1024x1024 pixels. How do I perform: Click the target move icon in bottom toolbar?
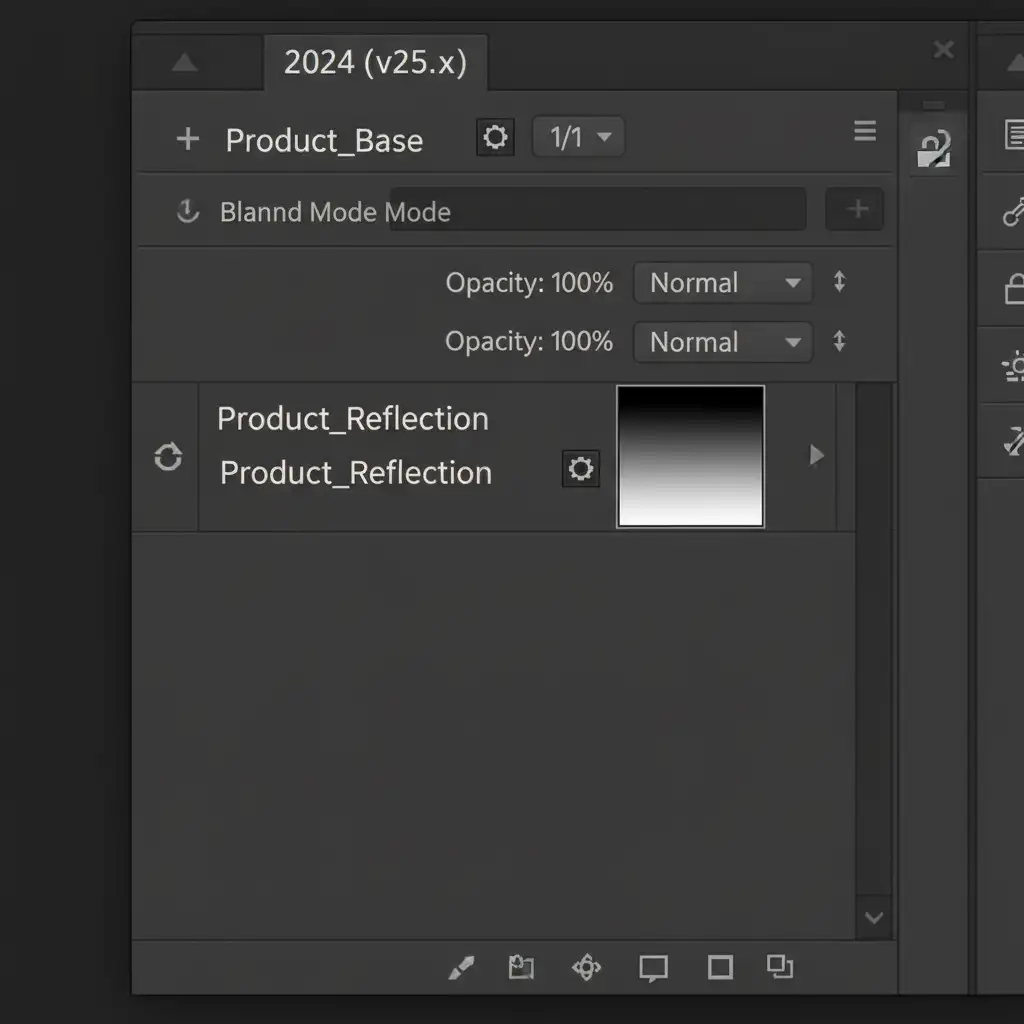[x=586, y=967]
